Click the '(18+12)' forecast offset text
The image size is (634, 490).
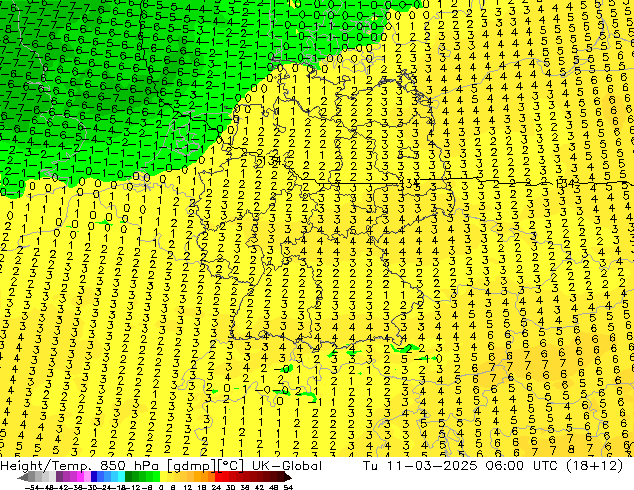tap(594, 466)
